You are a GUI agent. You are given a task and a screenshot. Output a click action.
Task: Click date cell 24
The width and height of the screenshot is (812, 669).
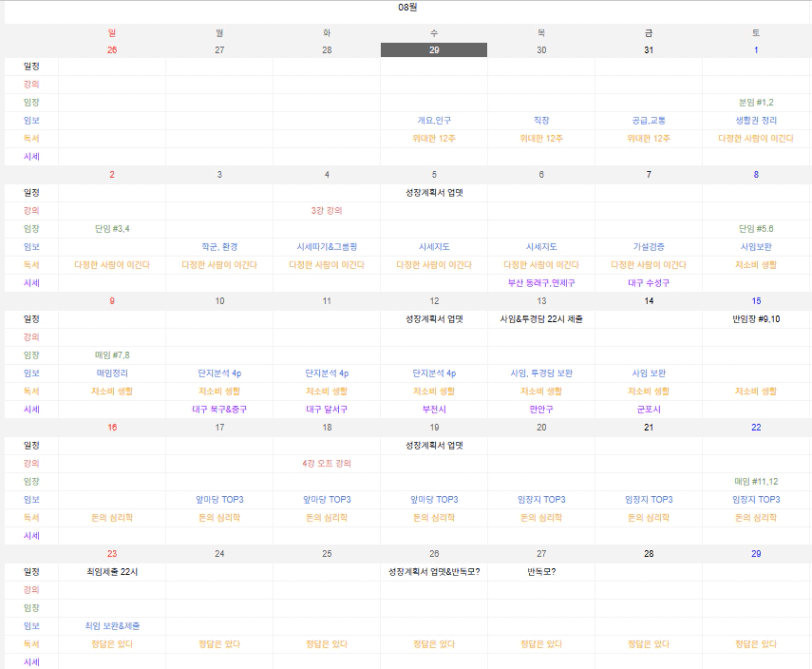pos(220,554)
